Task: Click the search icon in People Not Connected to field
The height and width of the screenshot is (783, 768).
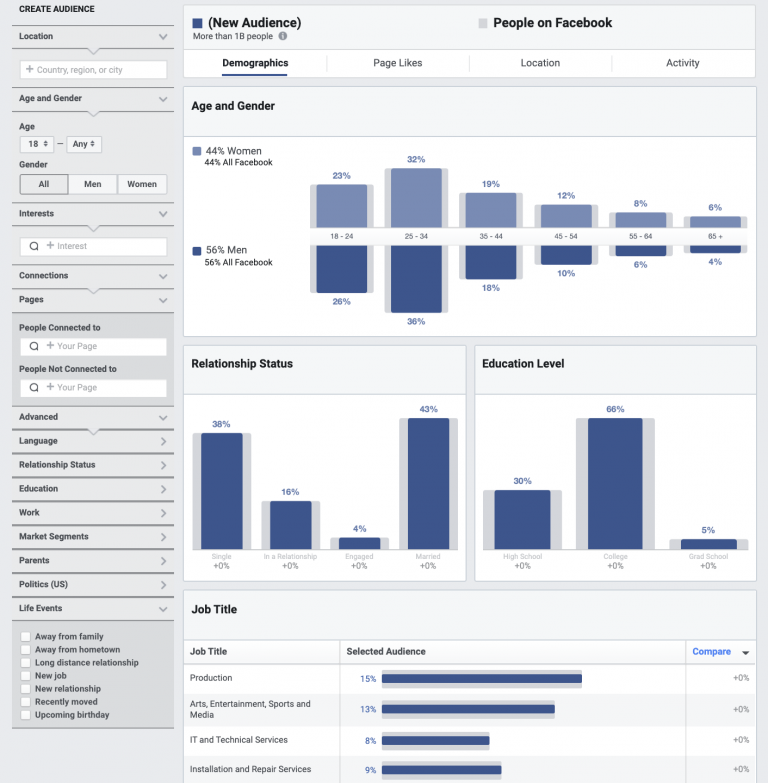Action: click(34, 387)
